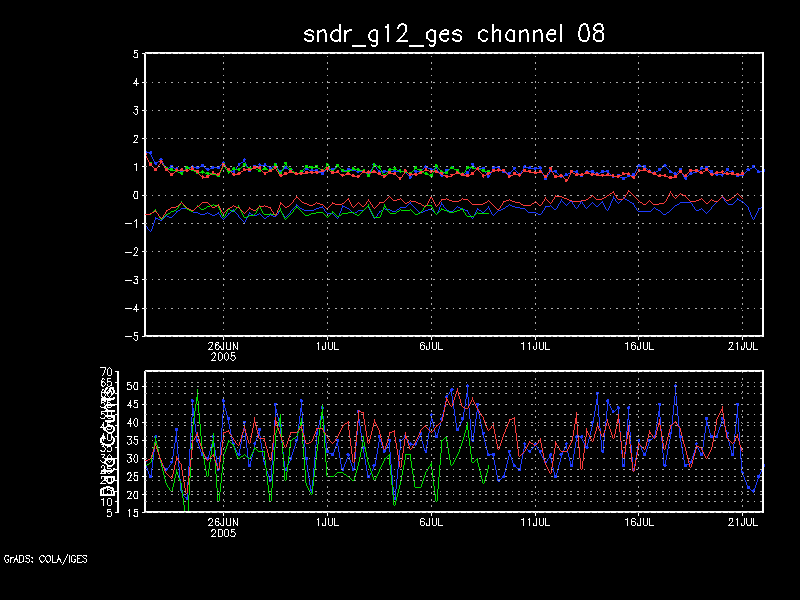The image size is (800, 600).
Task: Click the y-axis value 5 on upper chart
Action: pos(135,54)
